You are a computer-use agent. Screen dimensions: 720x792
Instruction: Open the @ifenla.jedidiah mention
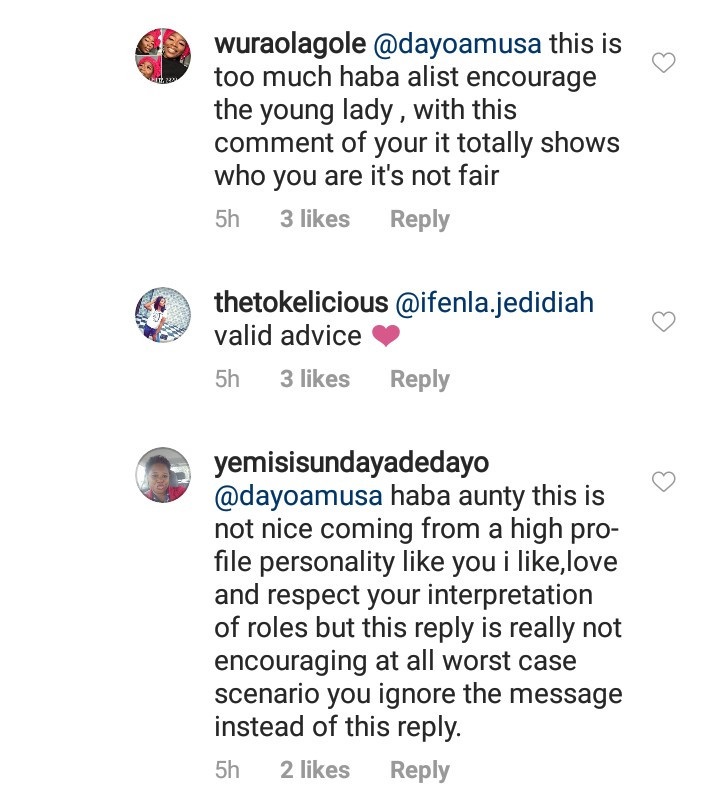pos(494,302)
